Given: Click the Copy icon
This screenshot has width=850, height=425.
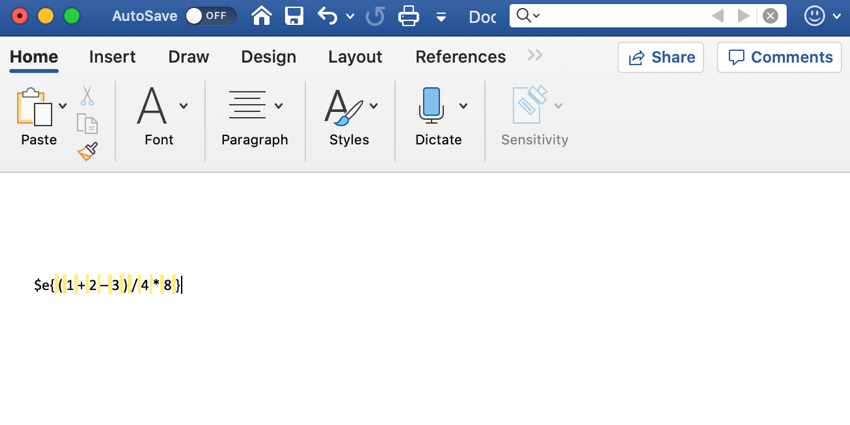Looking at the screenshot, I should (x=87, y=124).
